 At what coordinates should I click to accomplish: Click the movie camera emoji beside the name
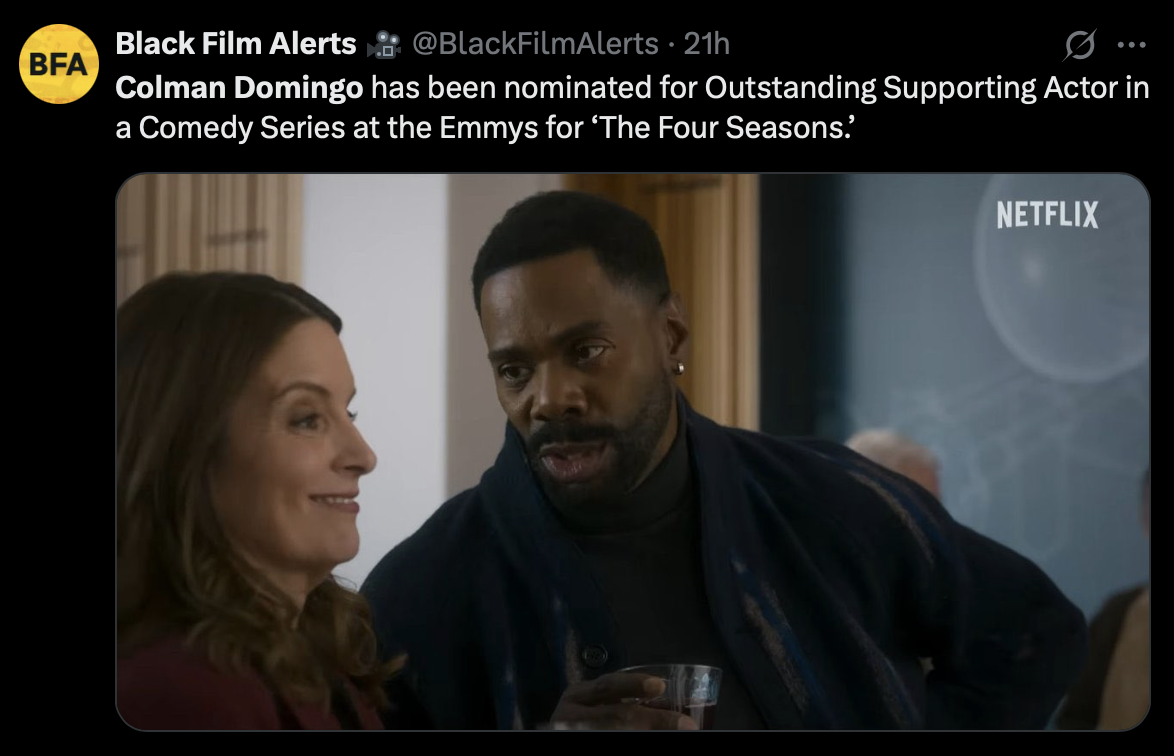coord(383,44)
